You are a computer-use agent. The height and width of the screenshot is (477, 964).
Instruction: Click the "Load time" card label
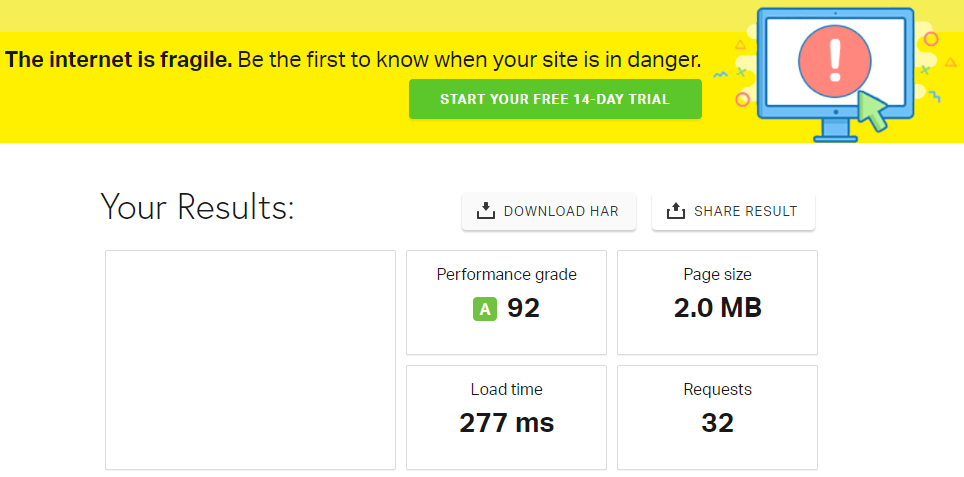point(506,389)
